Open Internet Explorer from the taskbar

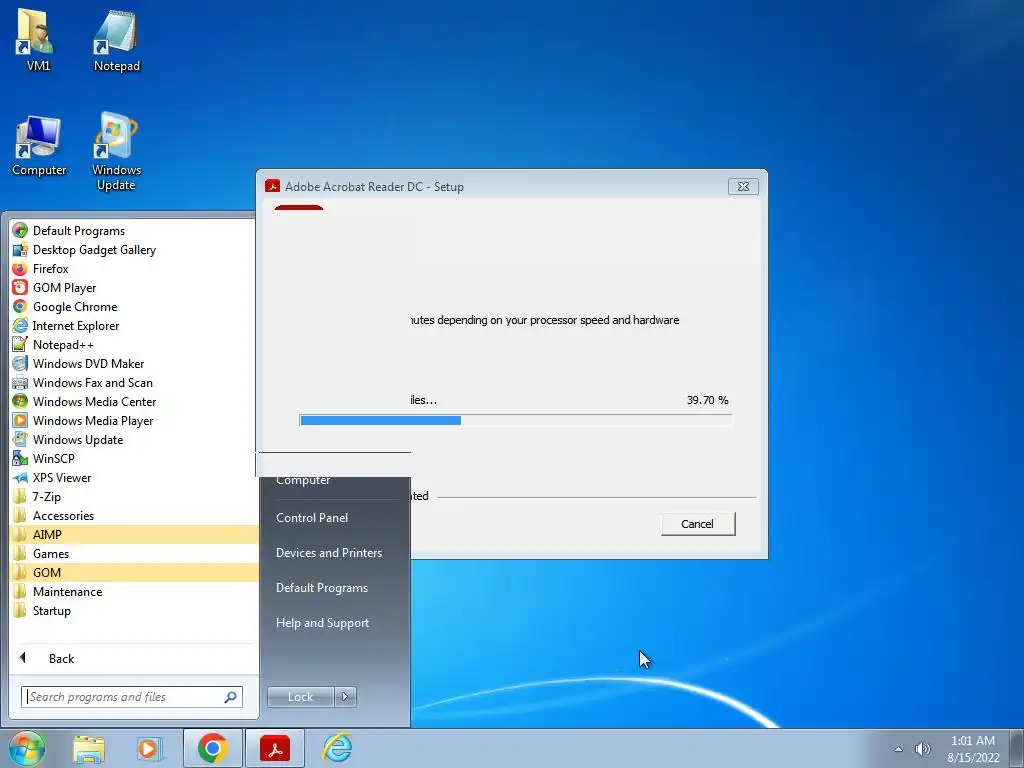point(338,748)
